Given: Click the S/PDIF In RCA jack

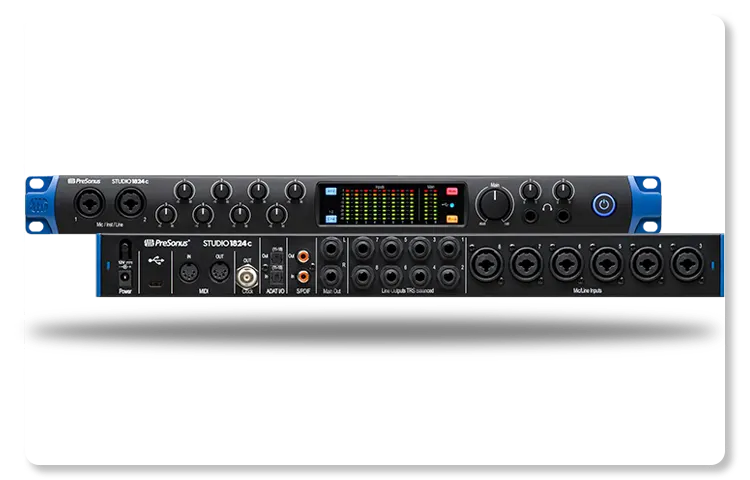Looking at the screenshot, I should [x=303, y=276].
